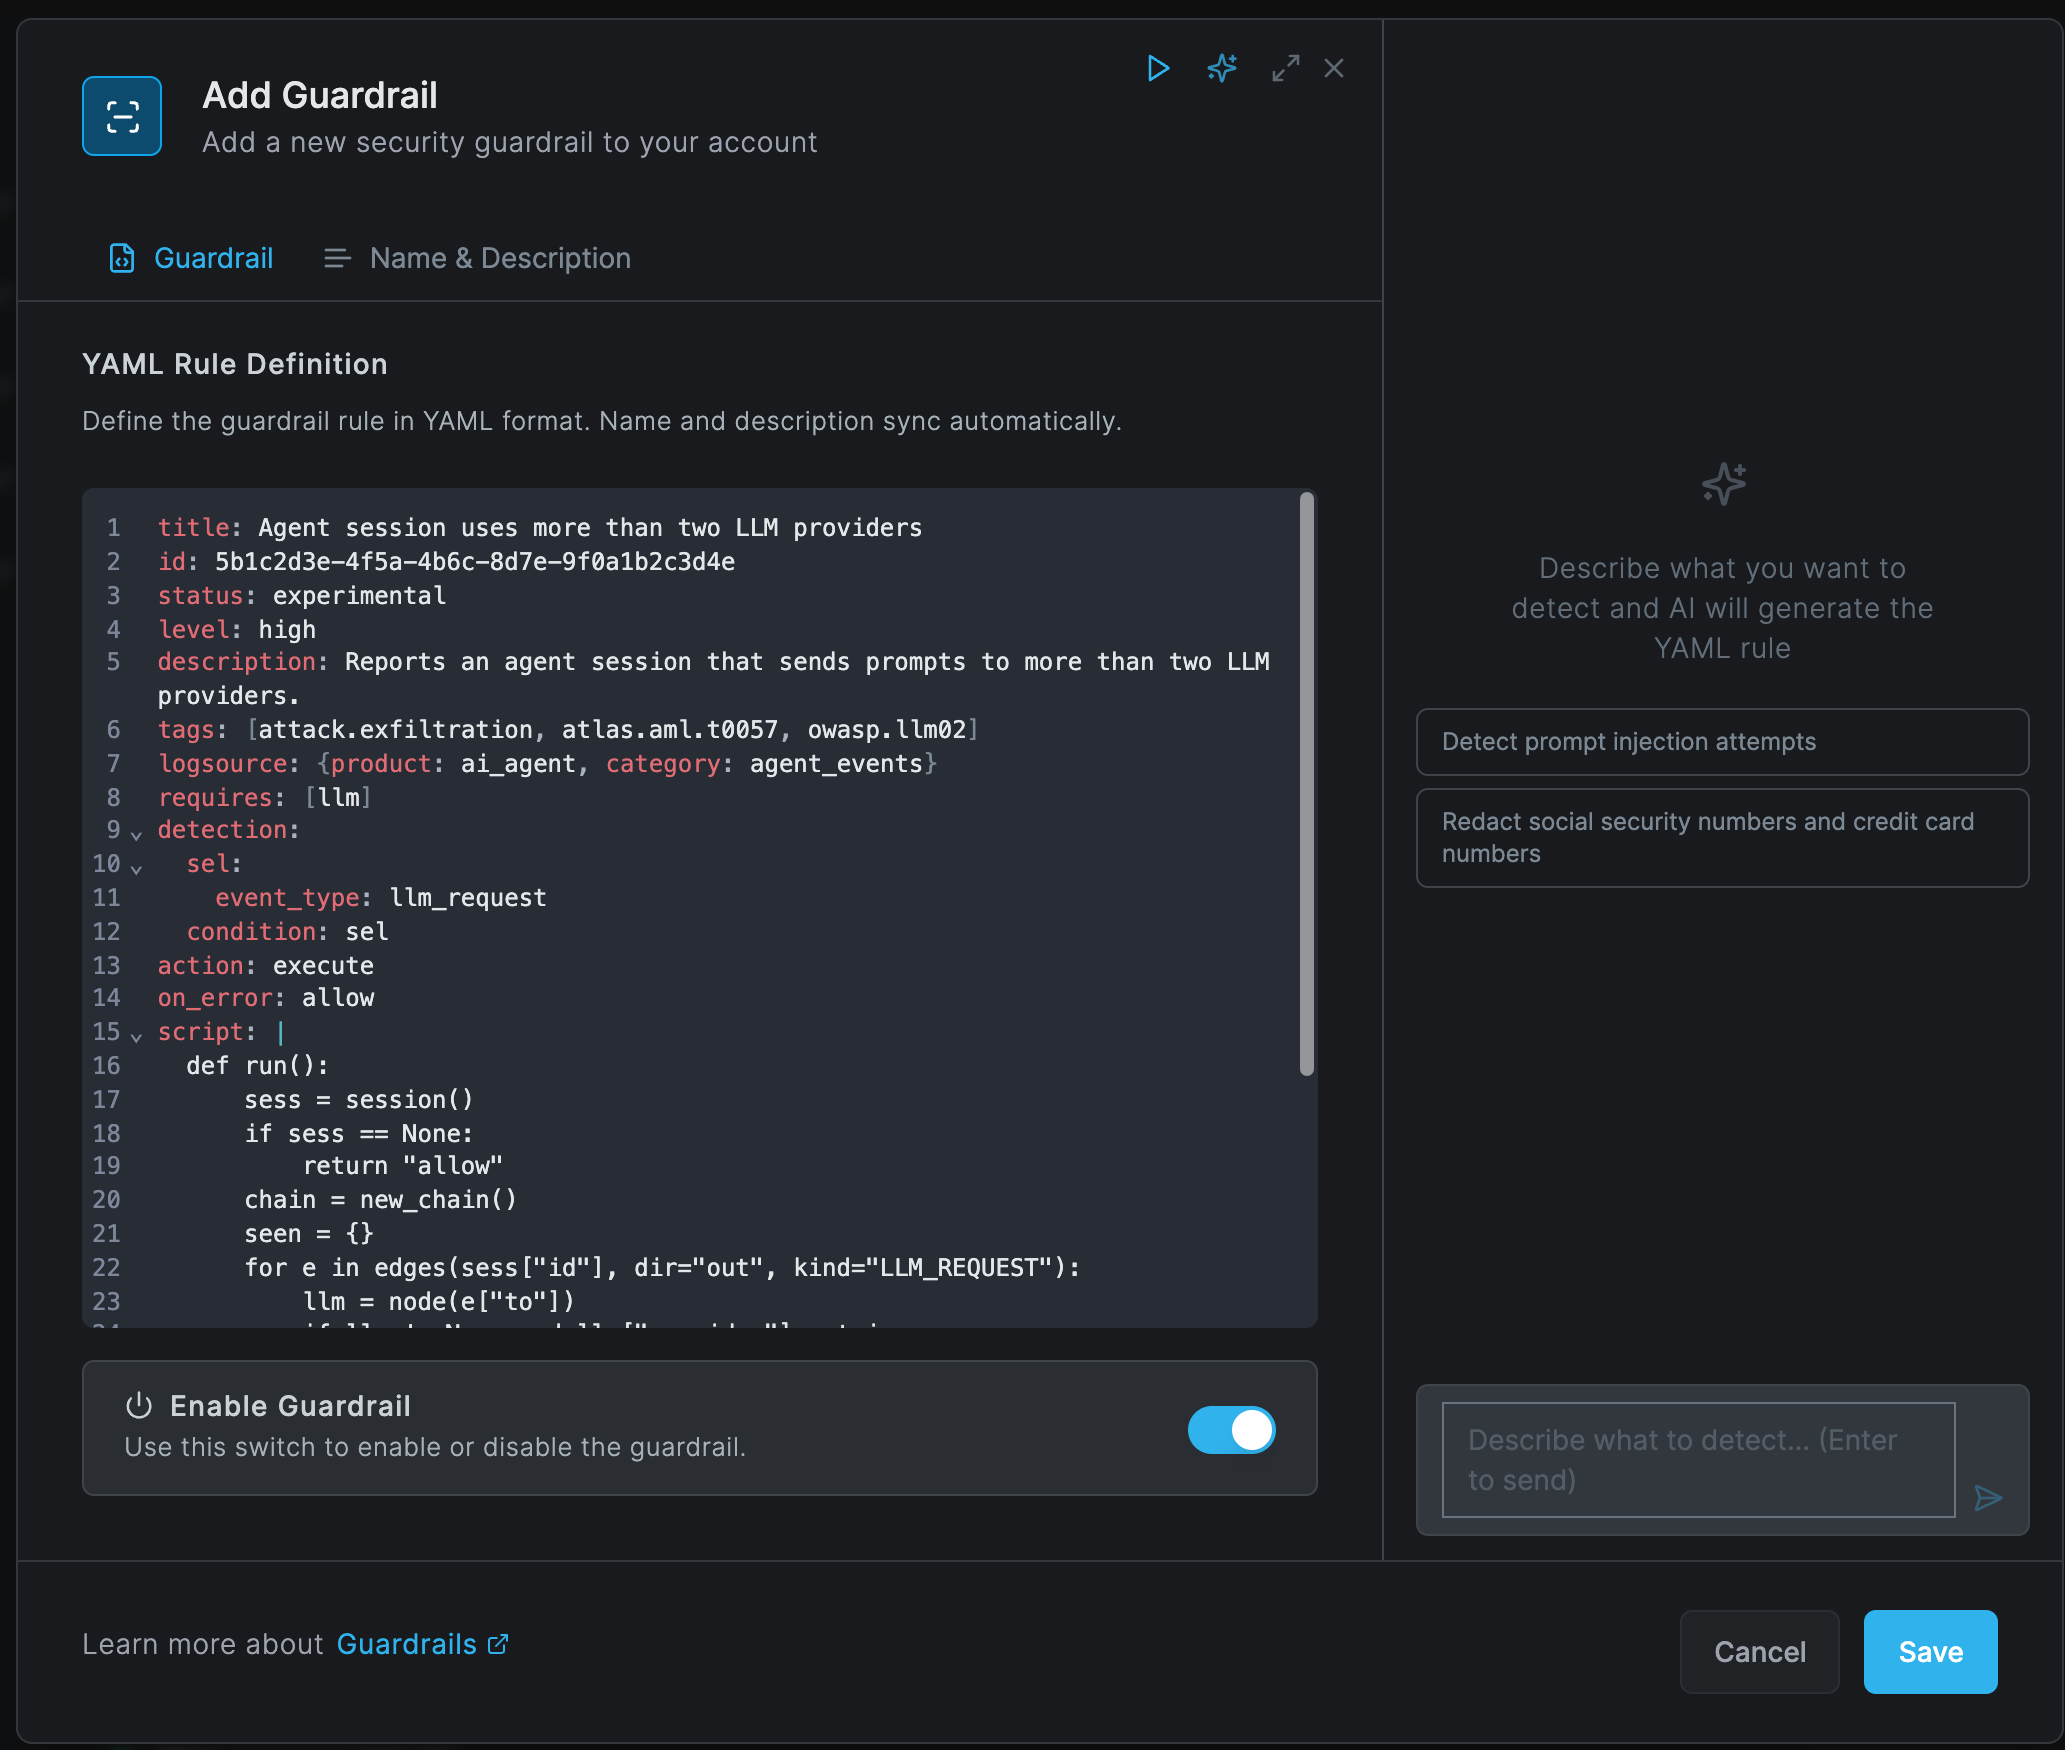Click the YAML editor vertical scrollbar
Screen dimensions: 2065x1750
pos(1306,784)
